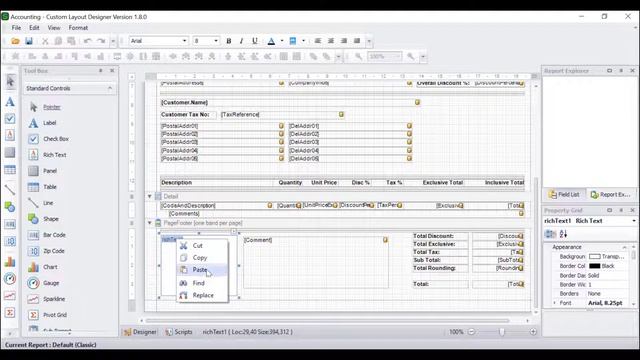The image size is (640, 360).
Task: Open the View menu
Action: pyautogui.click(x=54, y=28)
